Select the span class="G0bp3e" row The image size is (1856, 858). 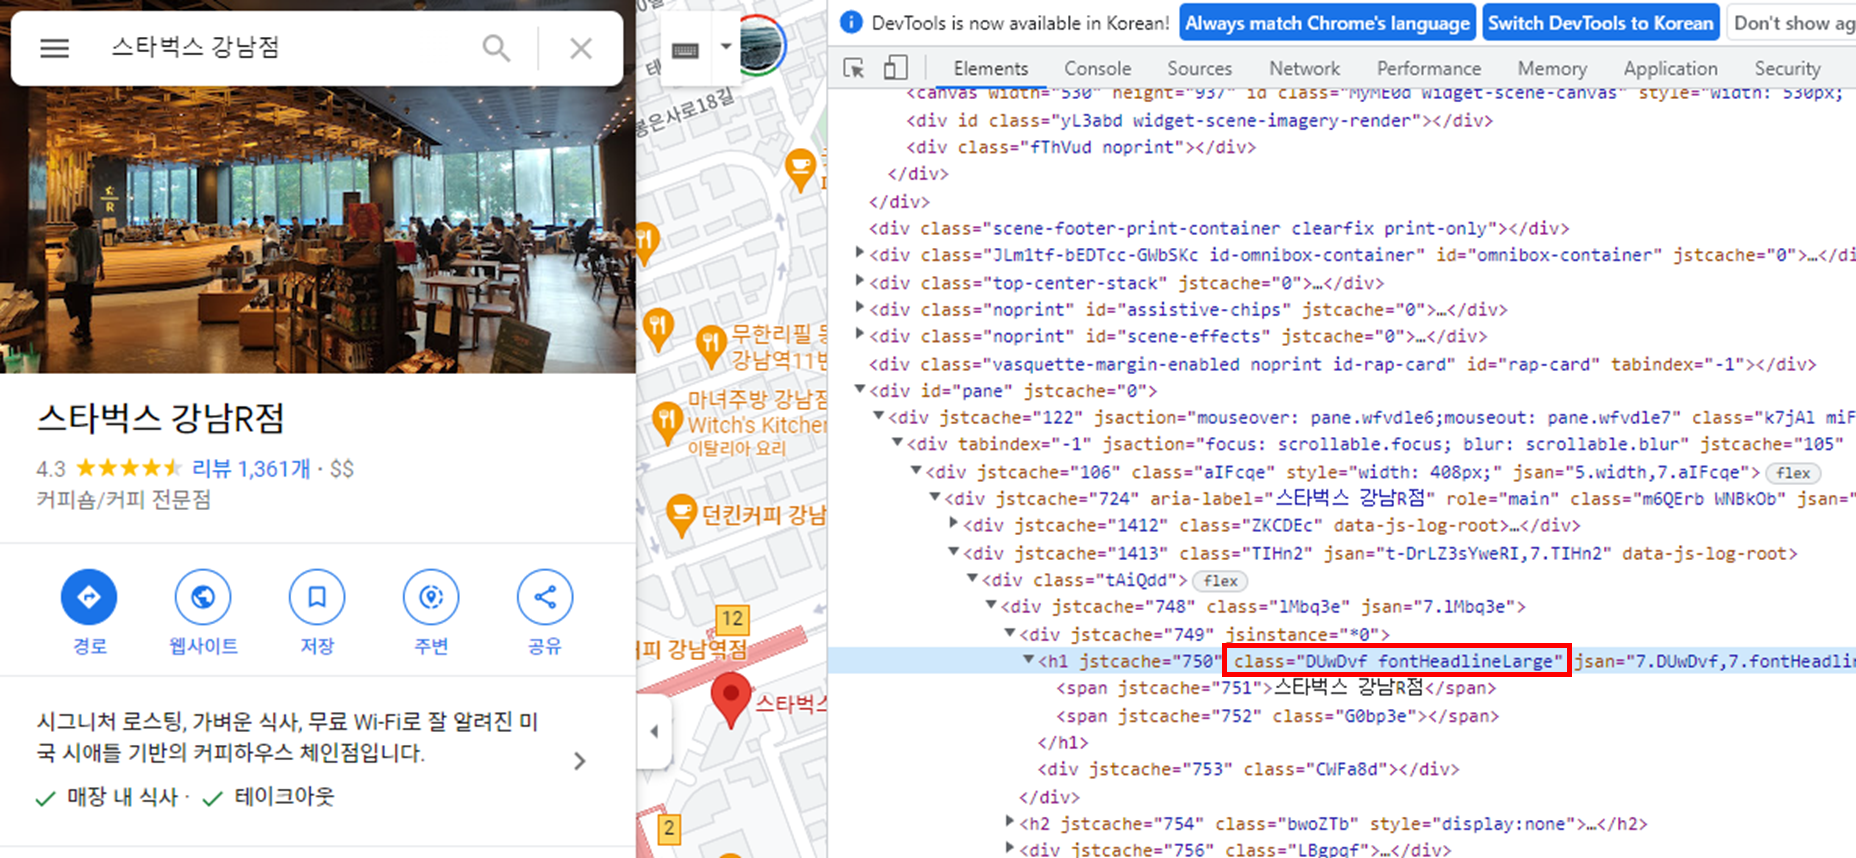pyautogui.click(x=1277, y=716)
